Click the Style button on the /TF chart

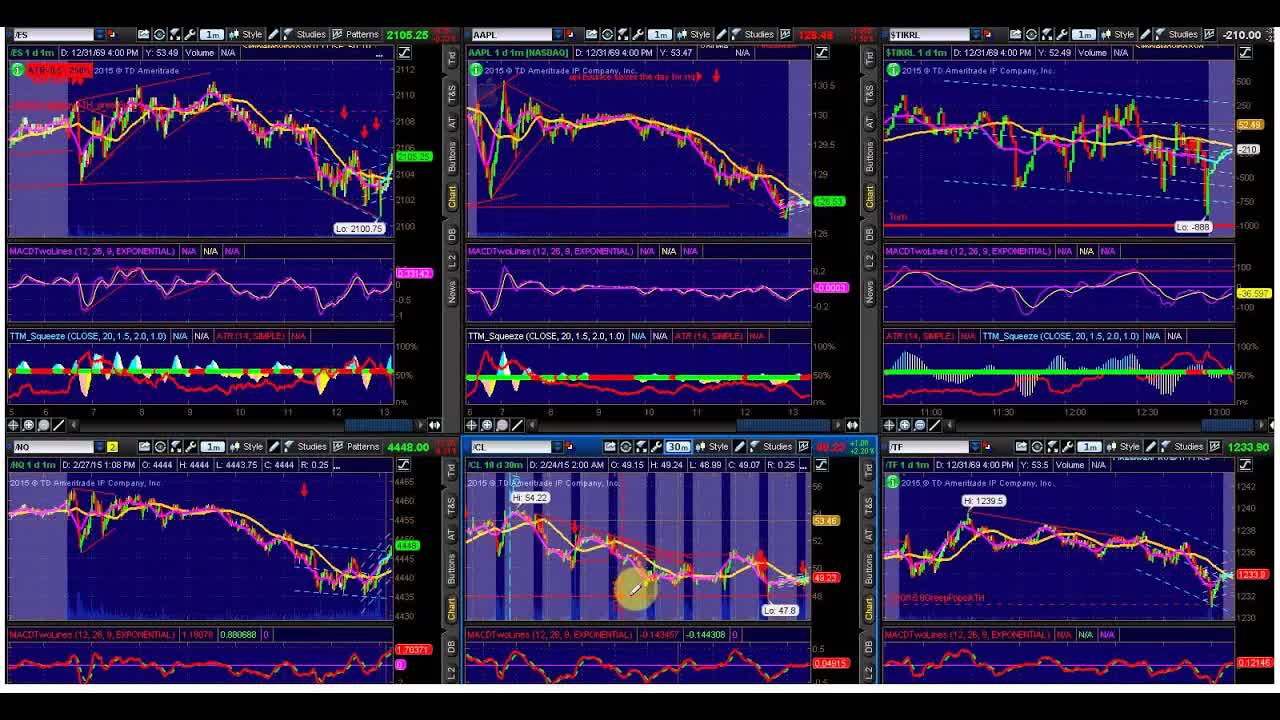click(x=1123, y=447)
